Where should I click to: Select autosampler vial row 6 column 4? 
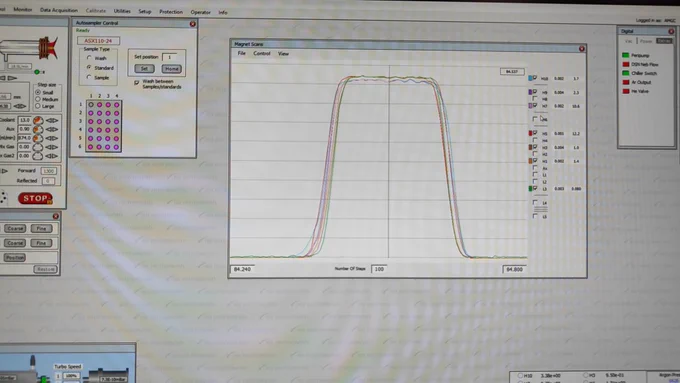pos(116,147)
